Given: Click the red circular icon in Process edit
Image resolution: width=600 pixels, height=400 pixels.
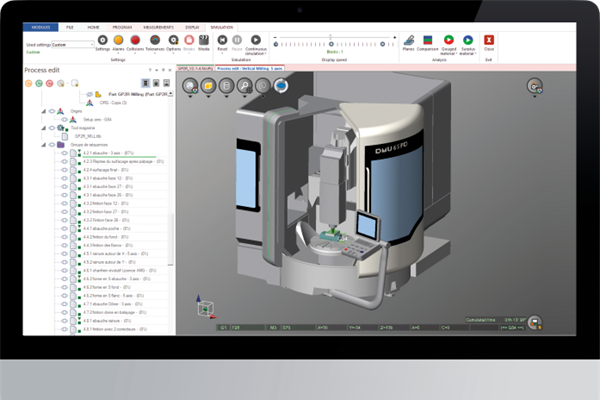Looking at the screenshot, I should 49,83.
